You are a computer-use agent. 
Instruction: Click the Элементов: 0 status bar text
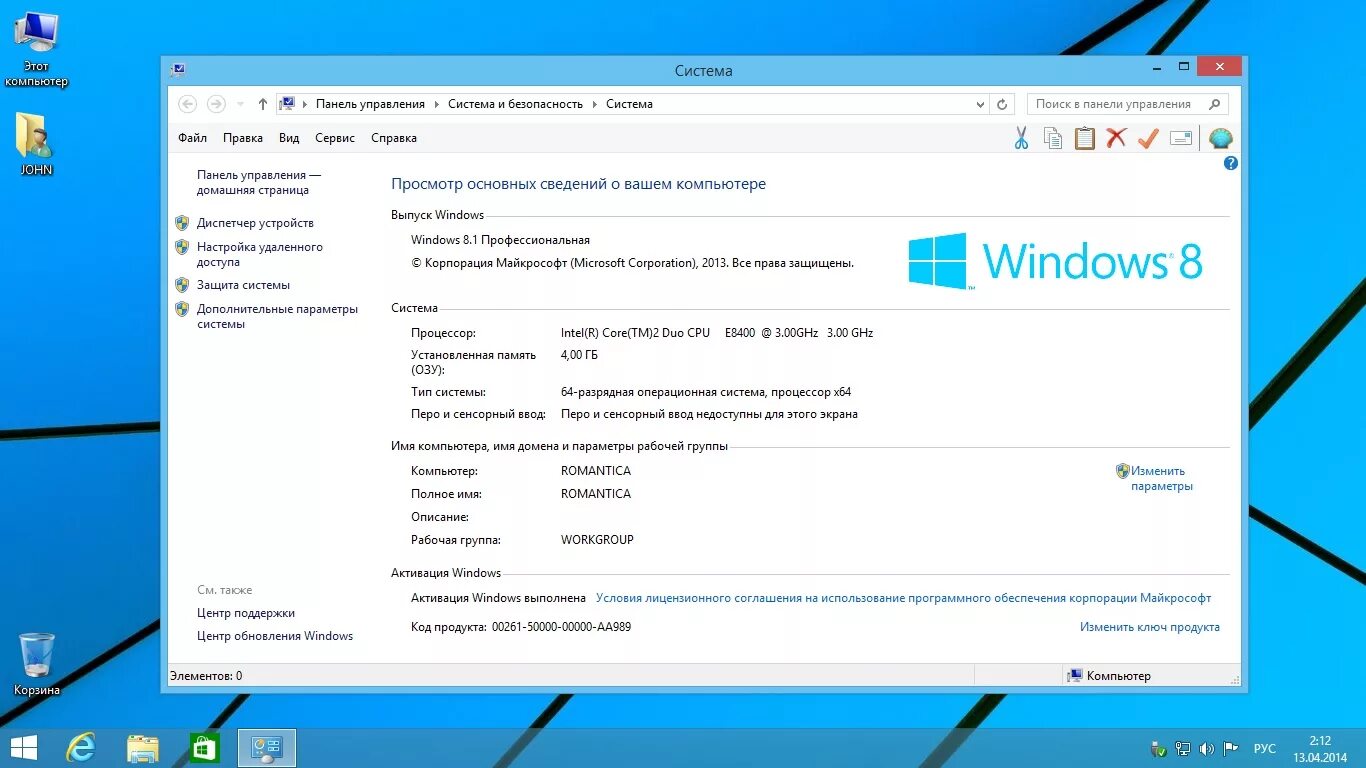click(206, 676)
